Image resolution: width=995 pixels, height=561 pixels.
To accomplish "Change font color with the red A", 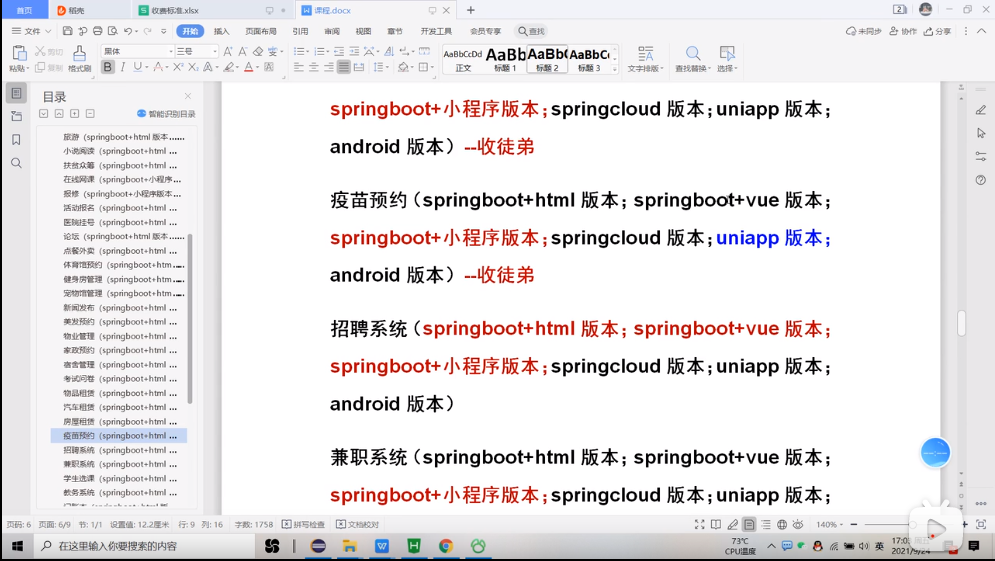I will [249, 67].
